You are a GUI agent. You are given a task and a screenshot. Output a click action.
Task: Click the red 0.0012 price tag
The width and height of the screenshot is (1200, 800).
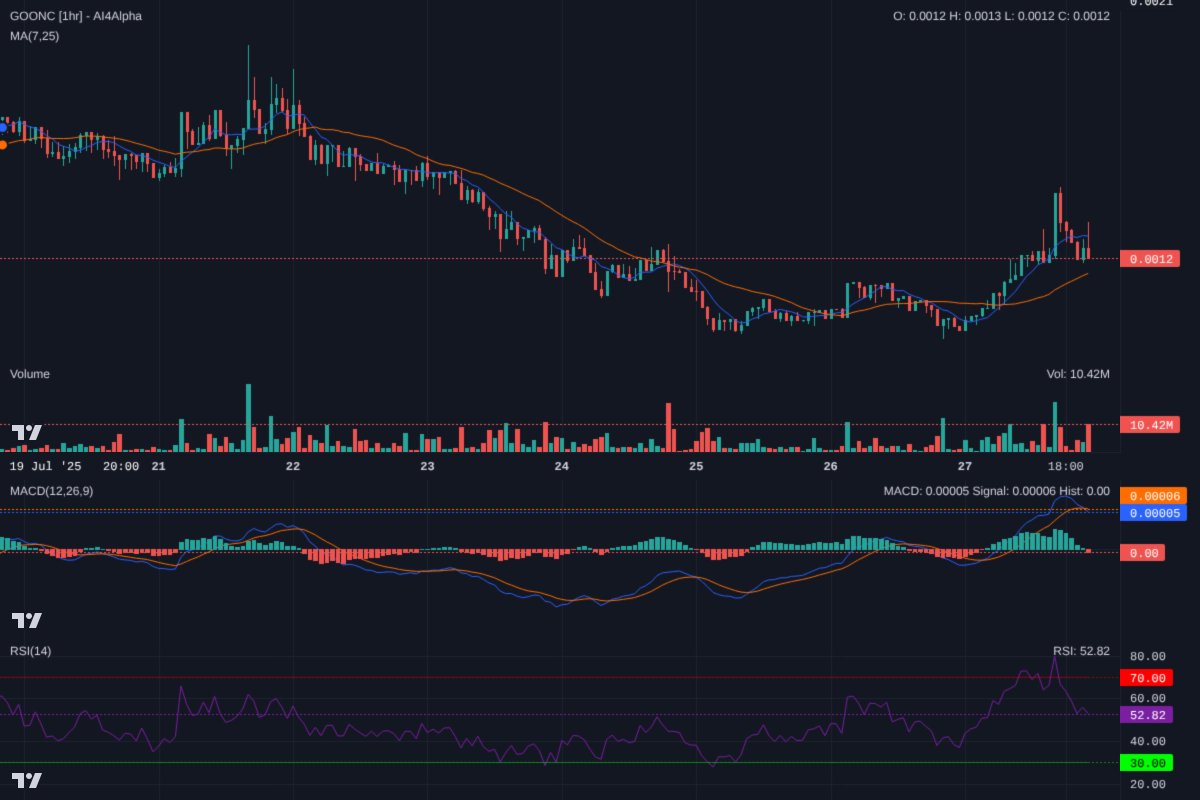pyautogui.click(x=1151, y=259)
